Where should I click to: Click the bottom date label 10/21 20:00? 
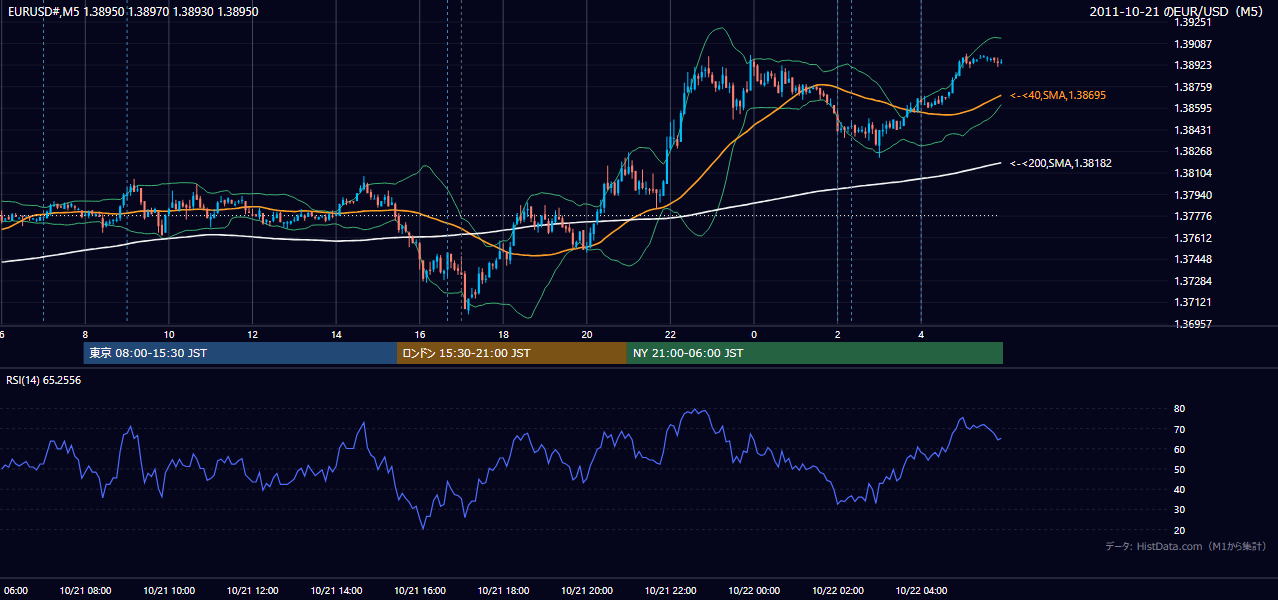click(x=587, y=591)
